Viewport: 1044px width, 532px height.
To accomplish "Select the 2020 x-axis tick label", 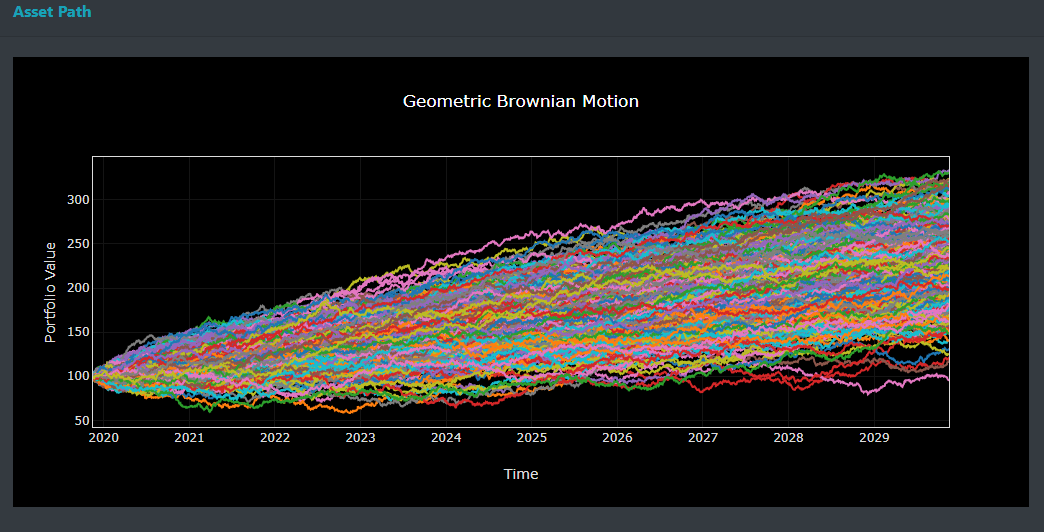I will point(104,438).
